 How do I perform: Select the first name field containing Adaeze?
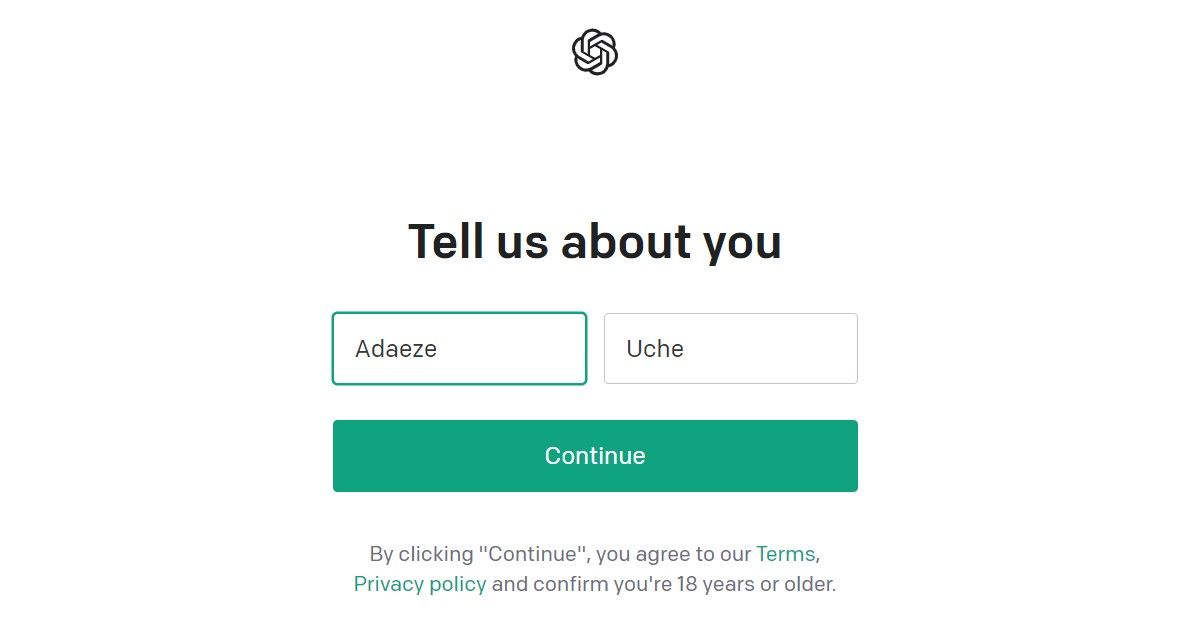pyautogui.click(x=459, y=348)
